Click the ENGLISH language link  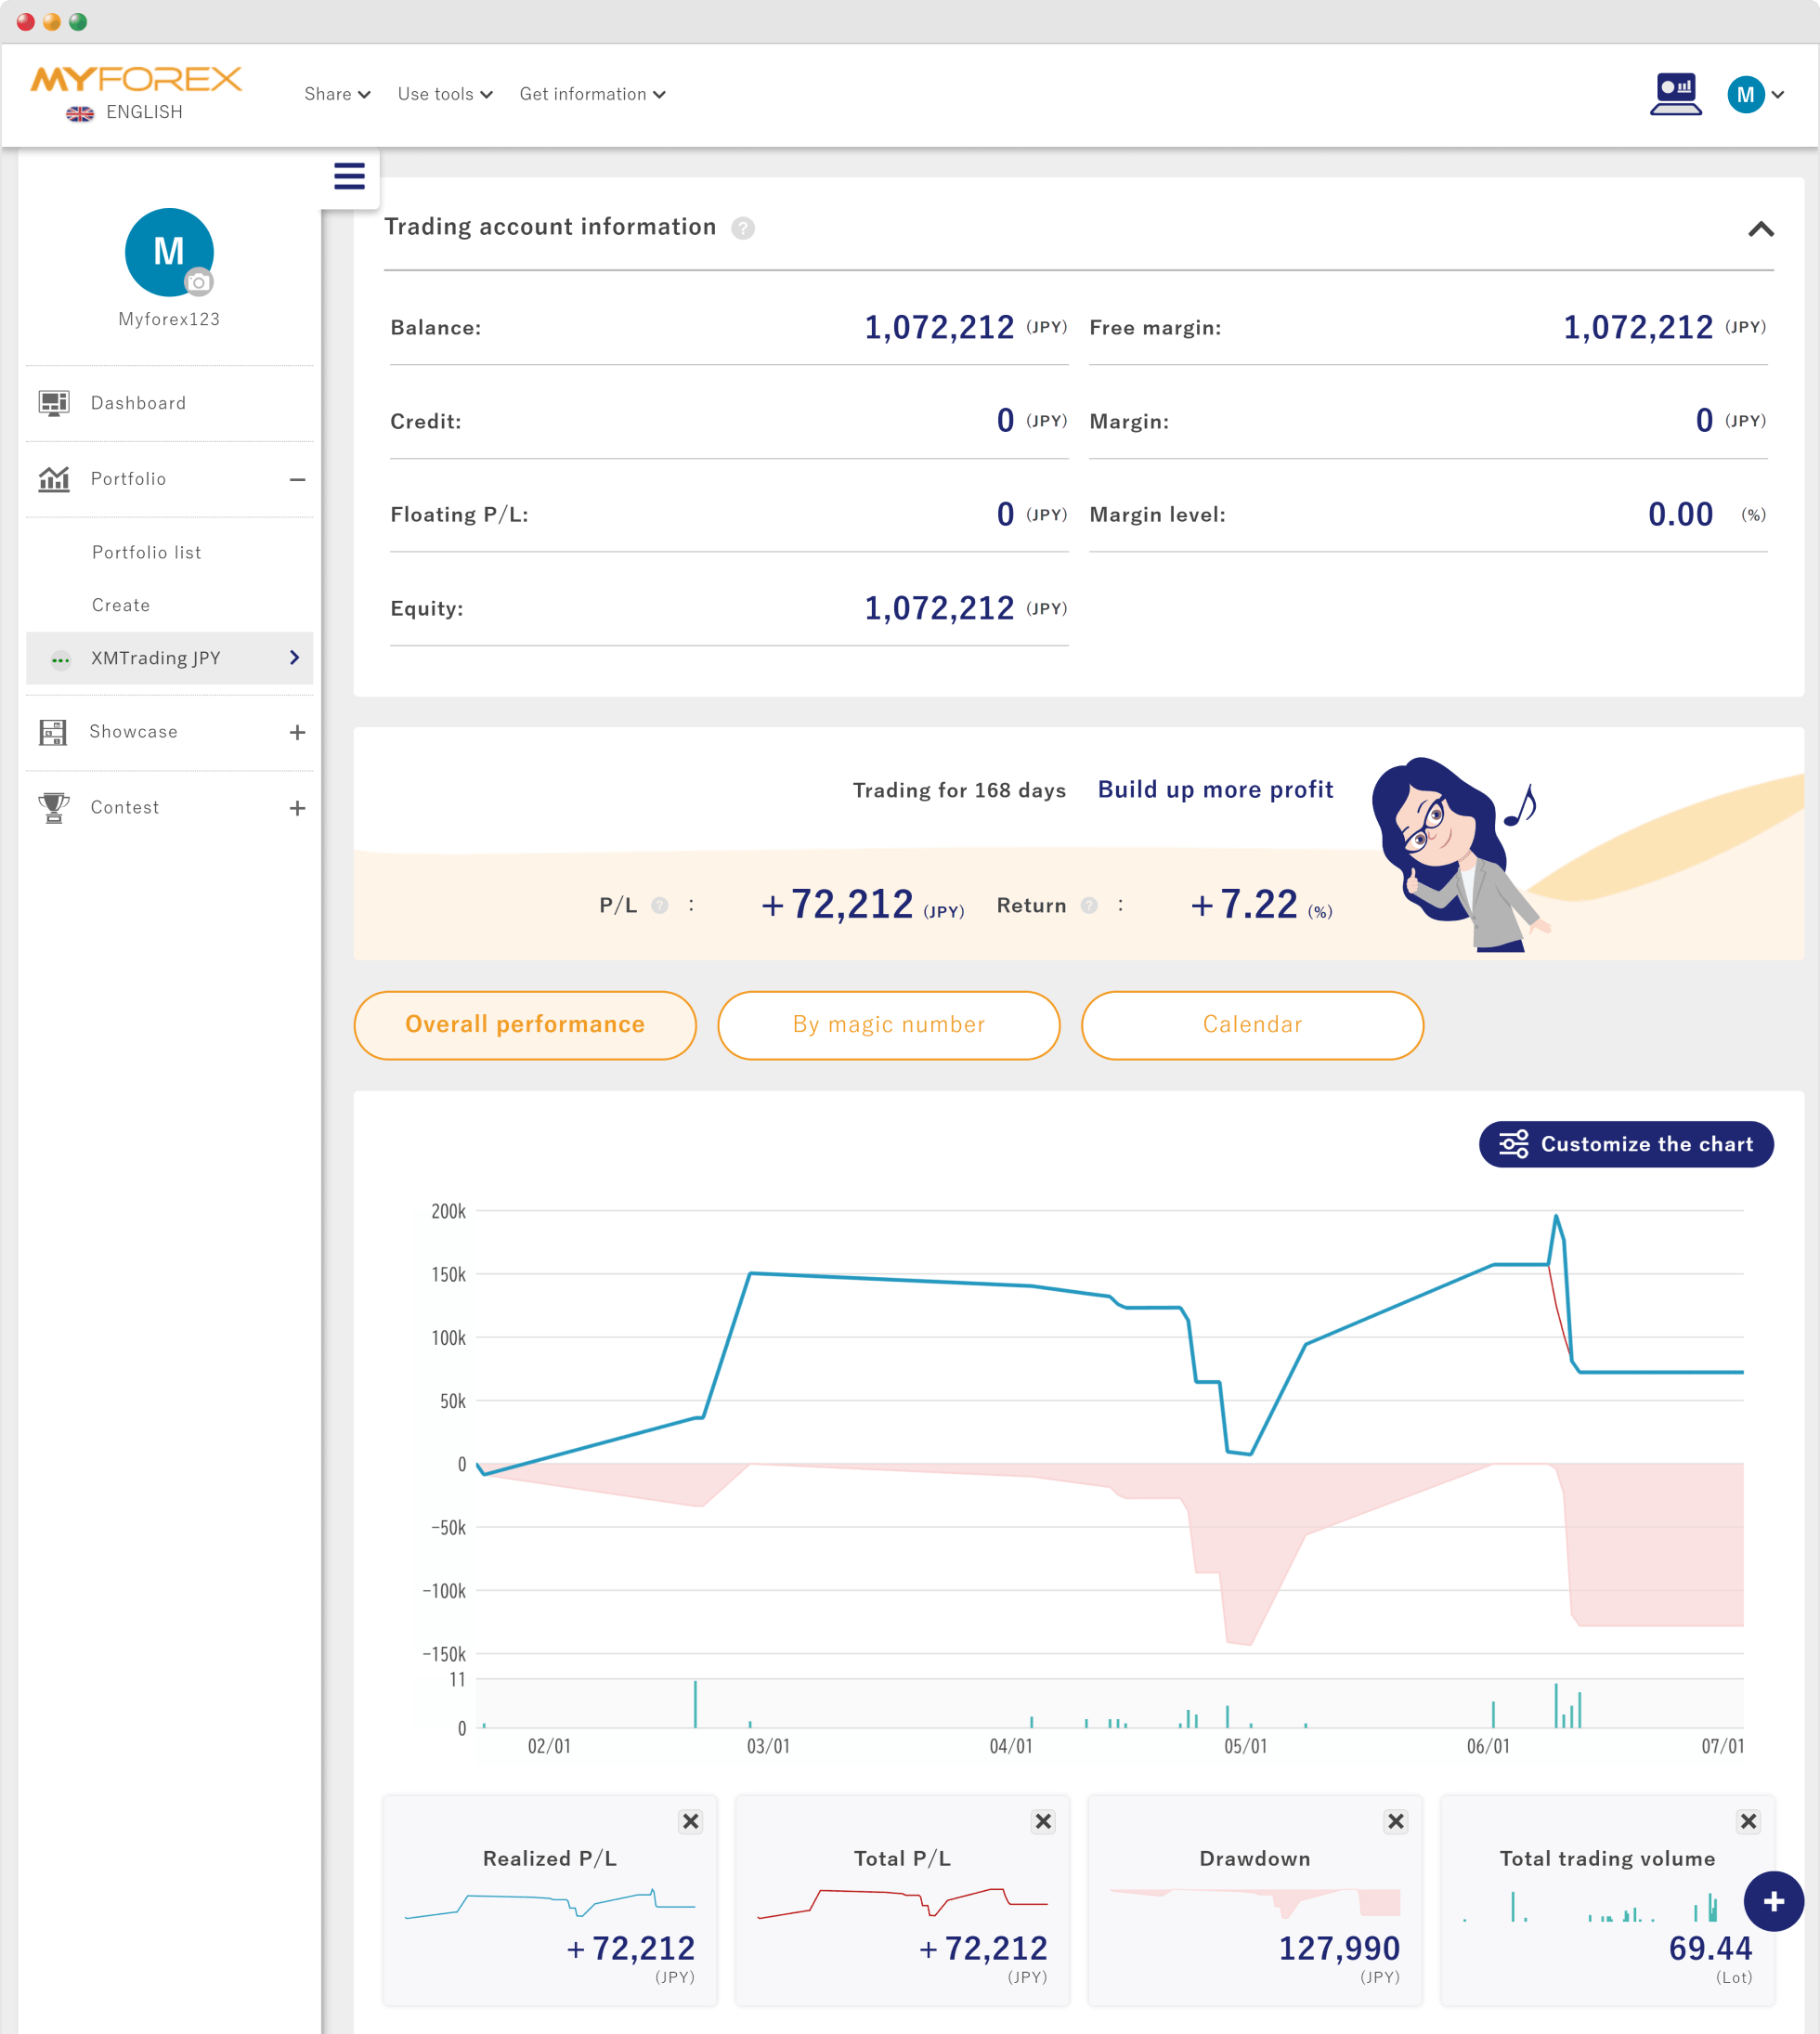[x=144, y=112]
